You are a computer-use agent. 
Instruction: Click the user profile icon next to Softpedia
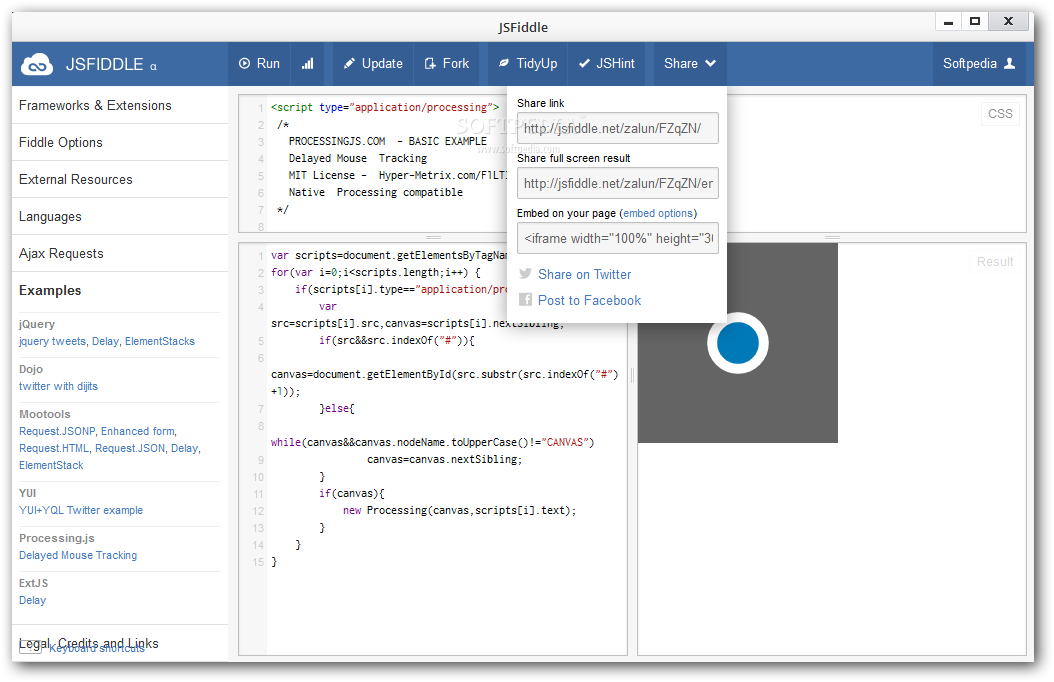point(1009,63)
